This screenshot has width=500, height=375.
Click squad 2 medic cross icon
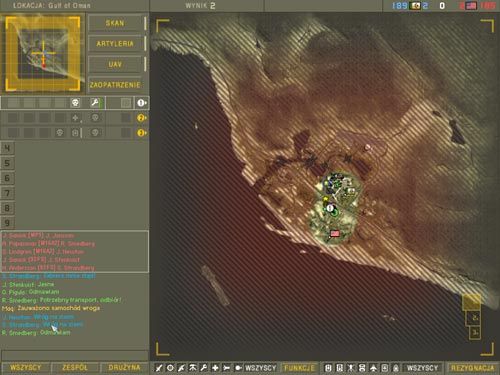tap(75, 118)
